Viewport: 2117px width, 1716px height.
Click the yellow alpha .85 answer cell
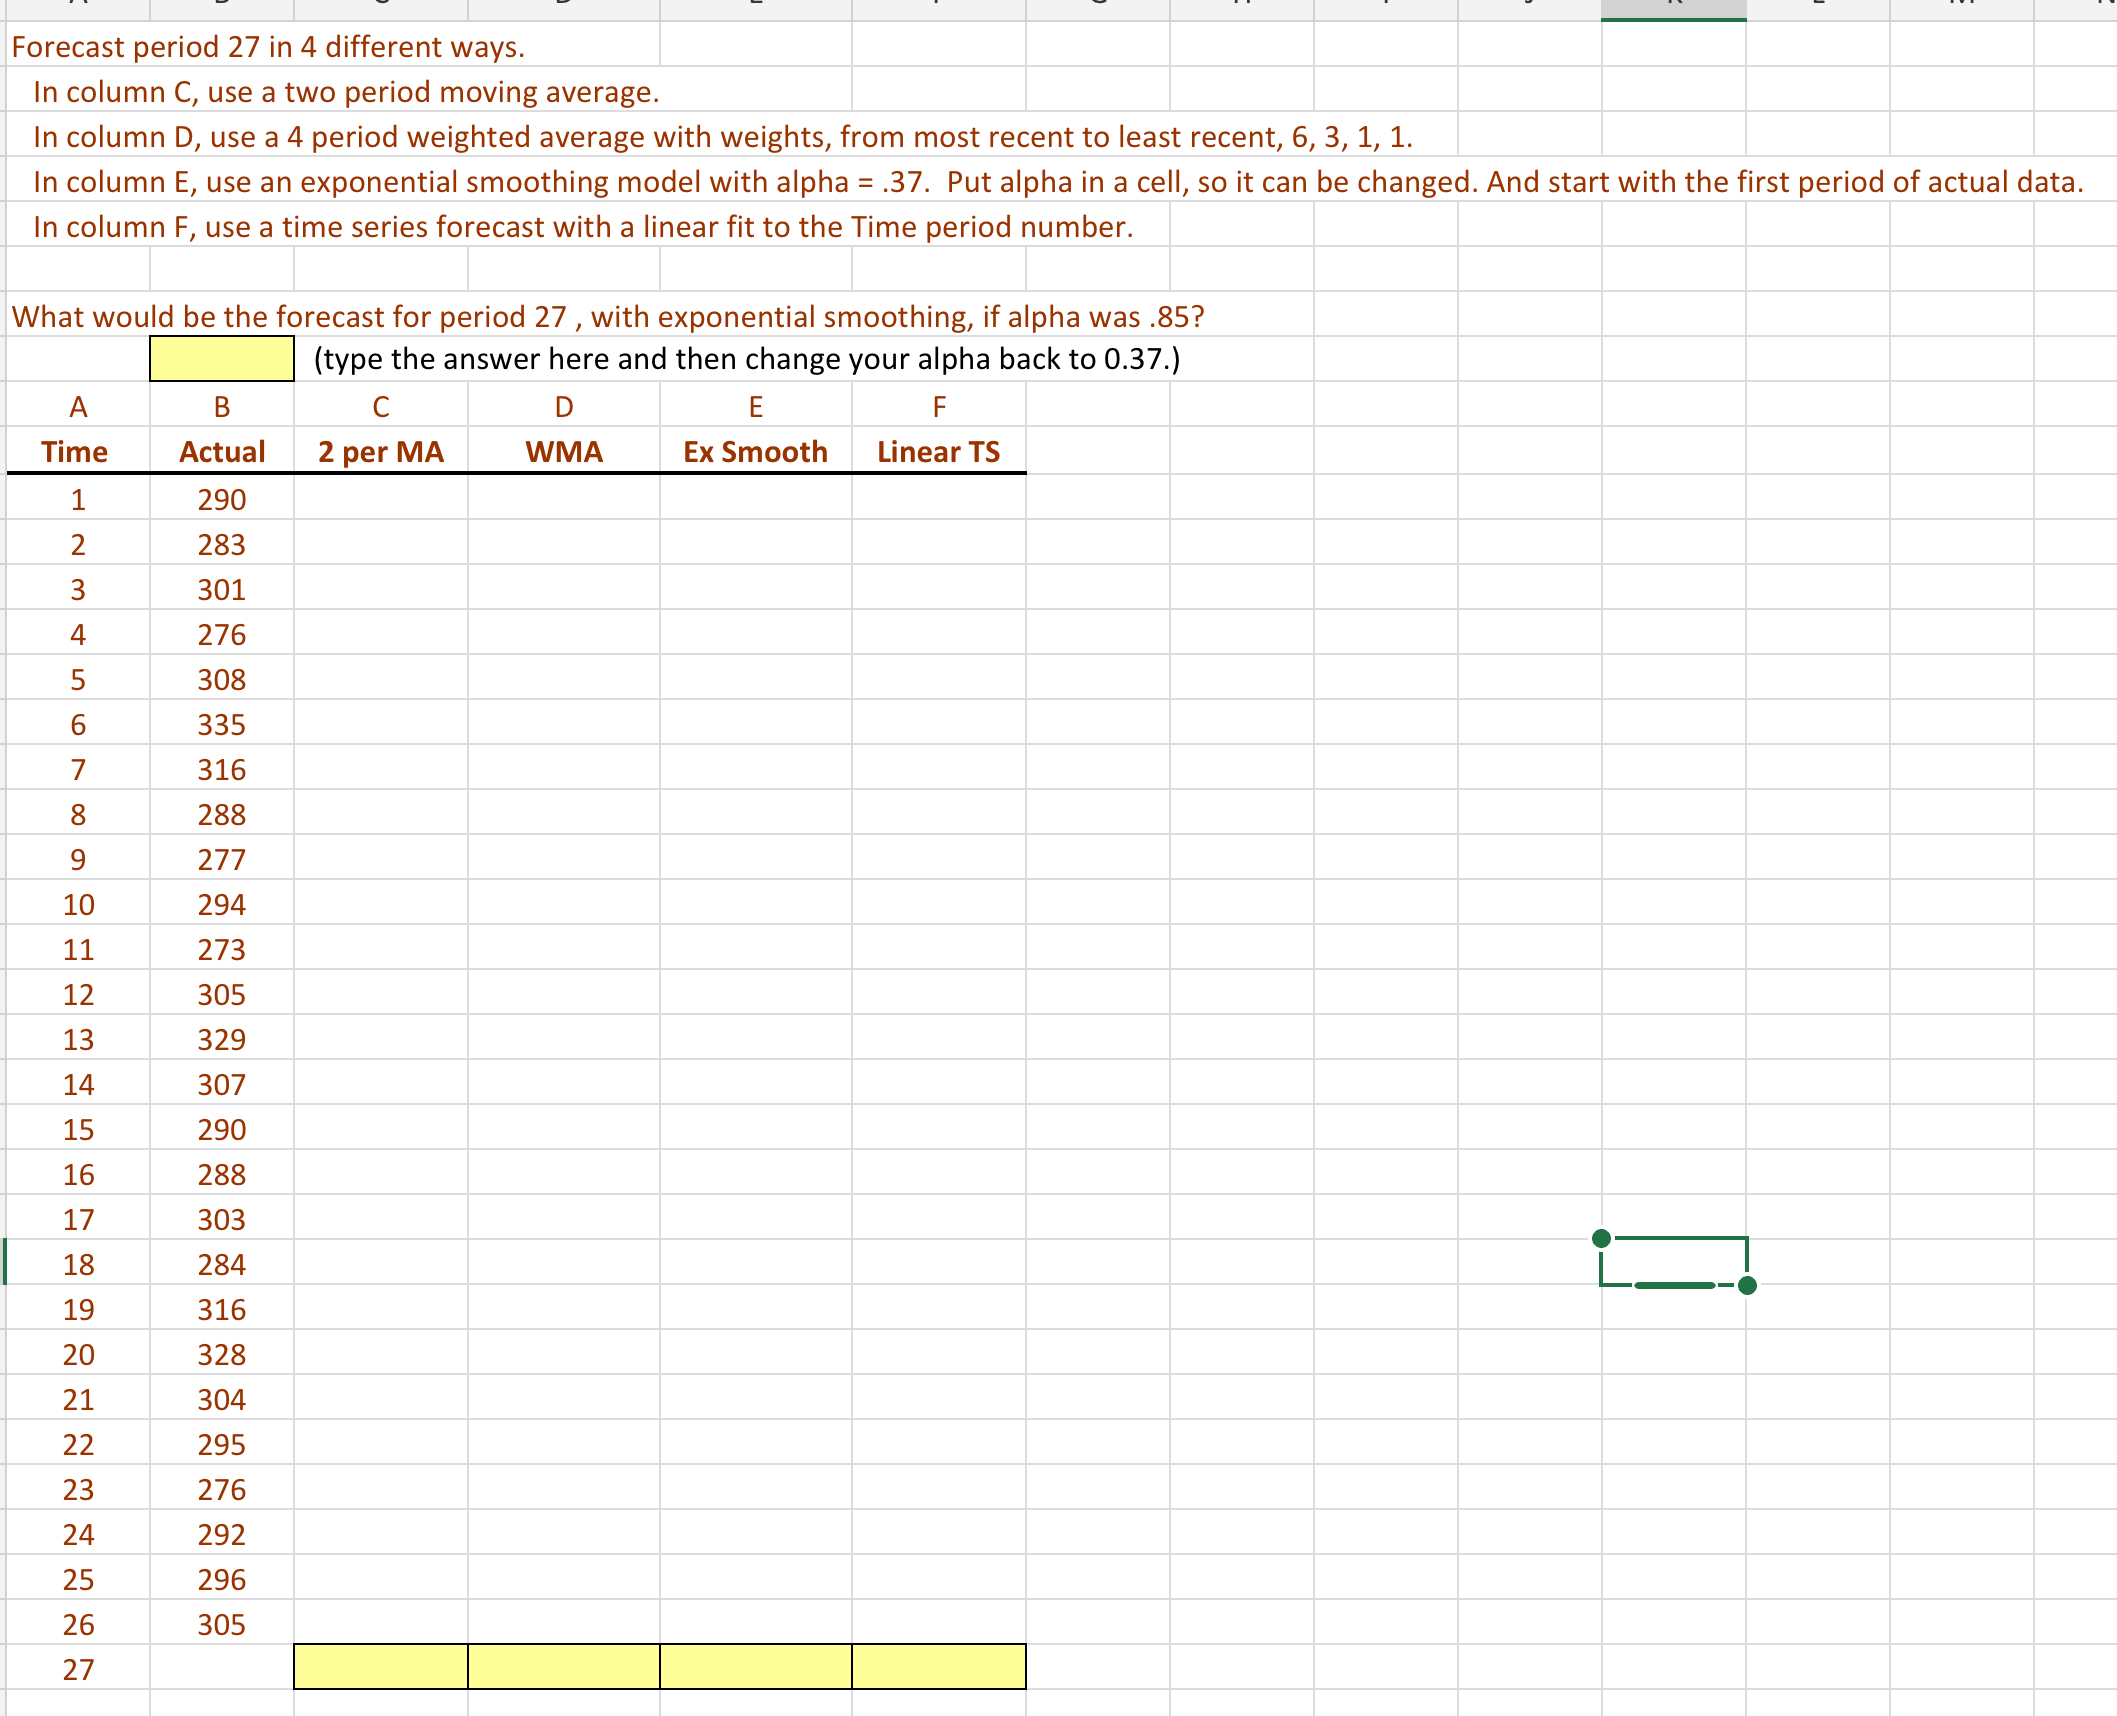[221, 359]
